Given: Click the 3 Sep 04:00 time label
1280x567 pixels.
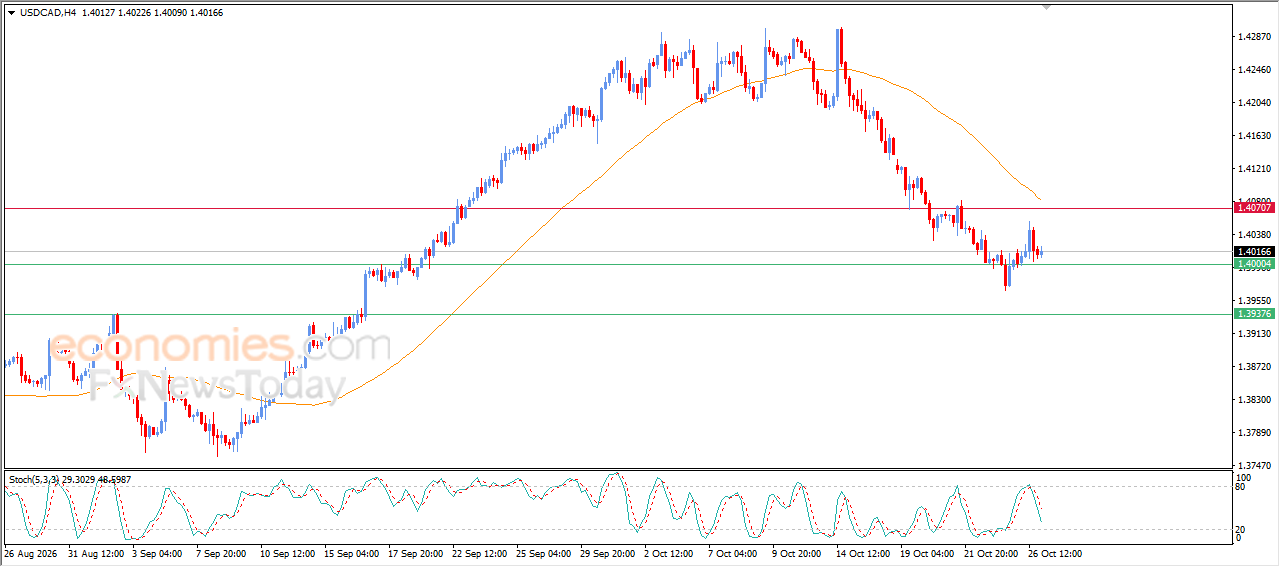Looking at the screenshot, I should click(158, 553).
